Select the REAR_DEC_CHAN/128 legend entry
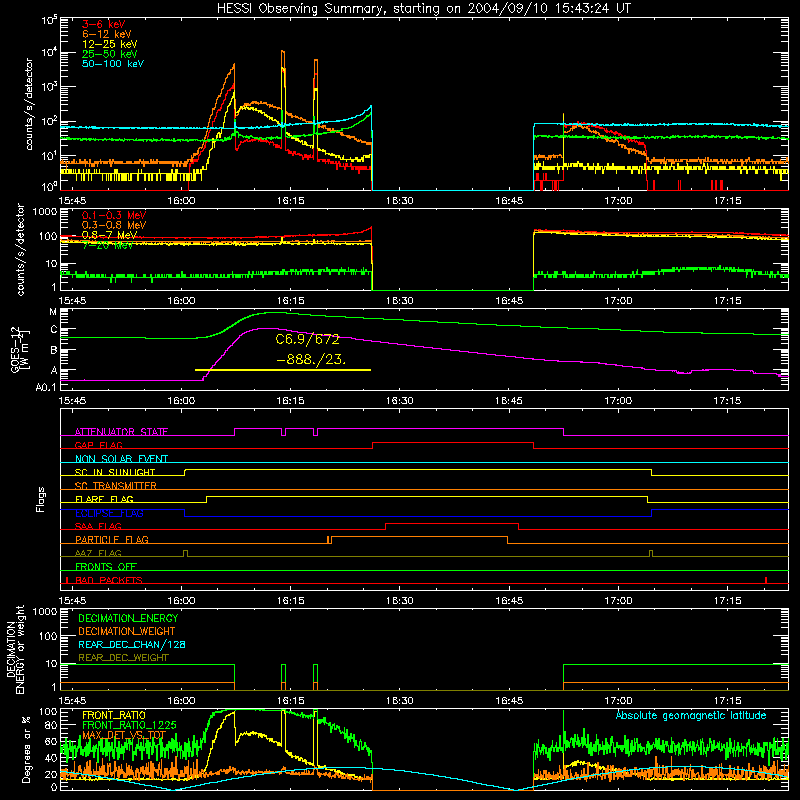 tap(132, 644)
